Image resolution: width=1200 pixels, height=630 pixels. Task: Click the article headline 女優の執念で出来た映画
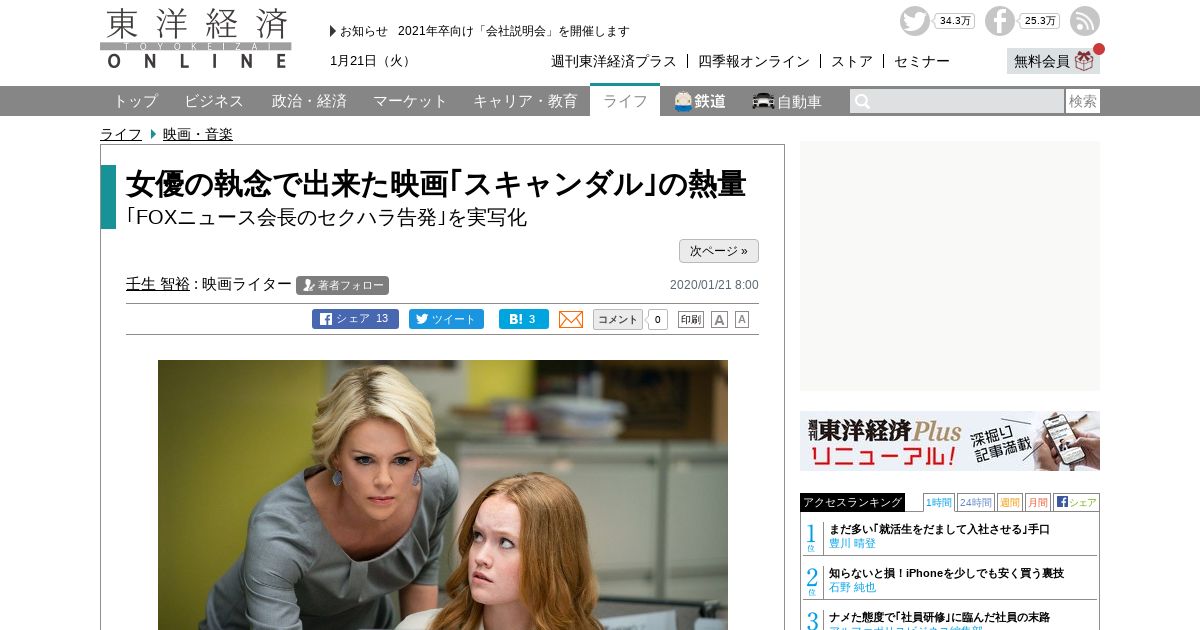tap(436, 184)
